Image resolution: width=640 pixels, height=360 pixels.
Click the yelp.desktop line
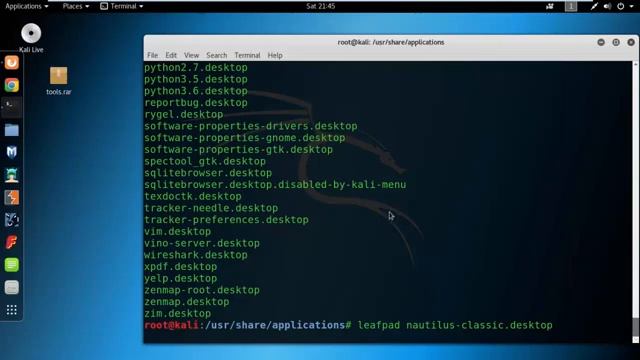tap(180, 278)
